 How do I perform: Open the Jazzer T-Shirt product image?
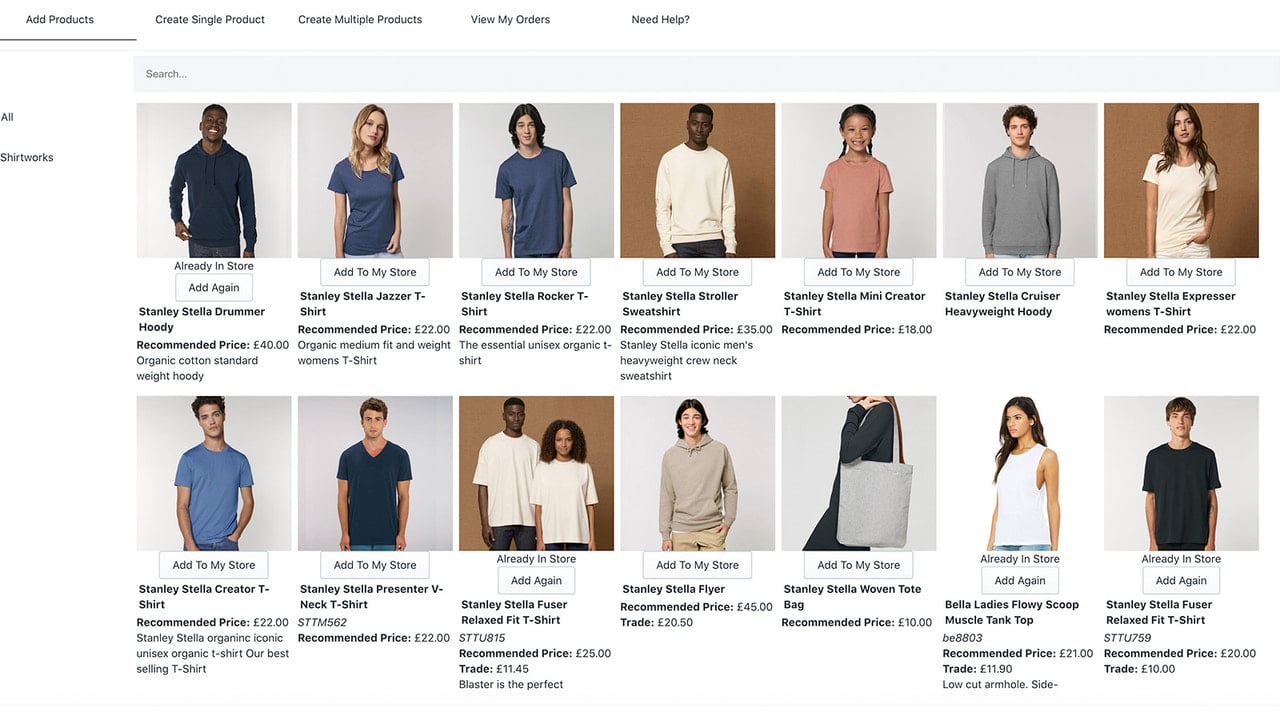(x=375, y=181)
